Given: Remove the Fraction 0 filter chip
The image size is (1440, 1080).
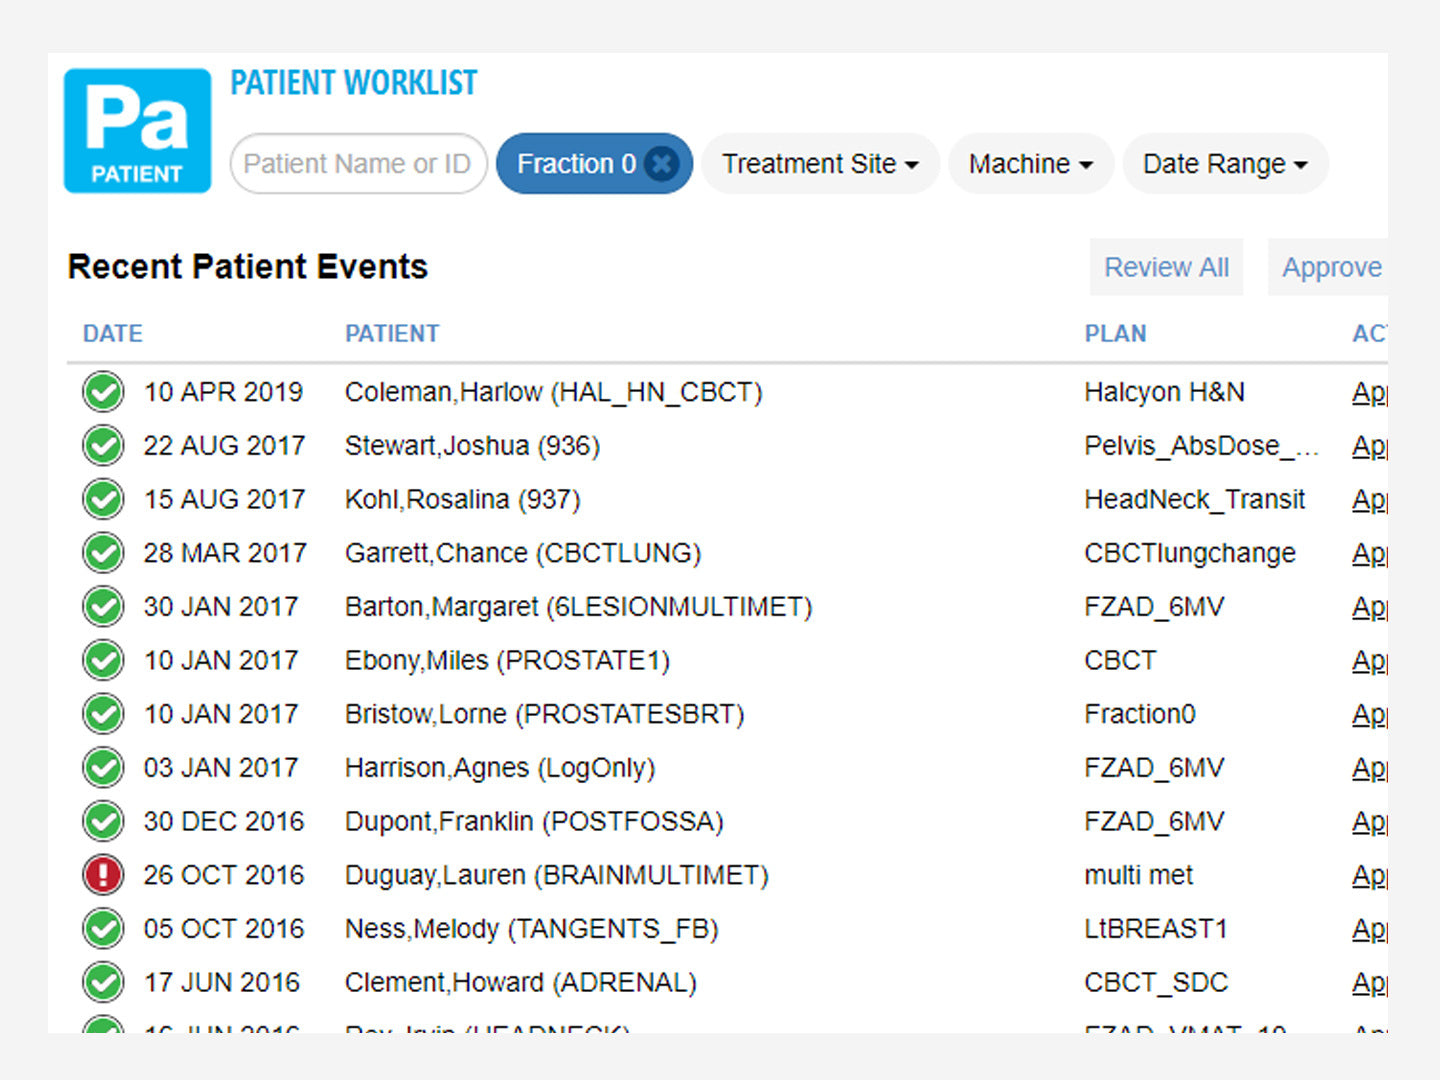Looking at the screenshot, I should click(661, 163).
